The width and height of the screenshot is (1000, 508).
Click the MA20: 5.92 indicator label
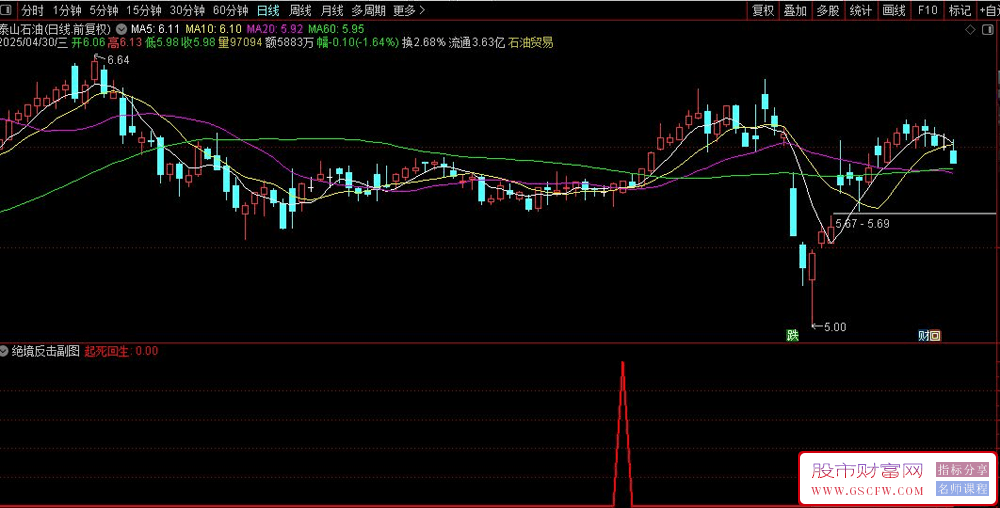click(275, 29)
